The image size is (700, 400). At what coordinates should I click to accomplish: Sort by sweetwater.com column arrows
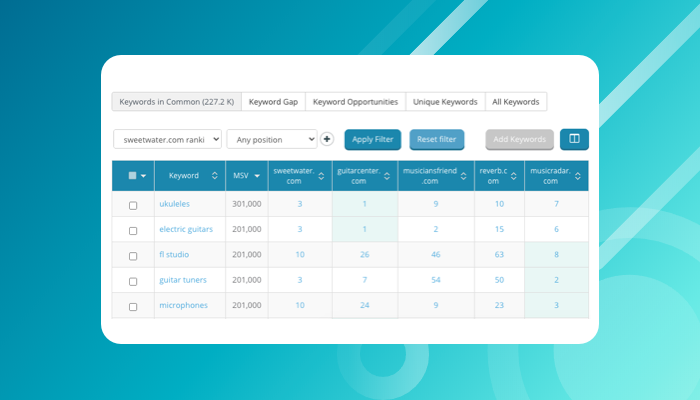(322, 176)
